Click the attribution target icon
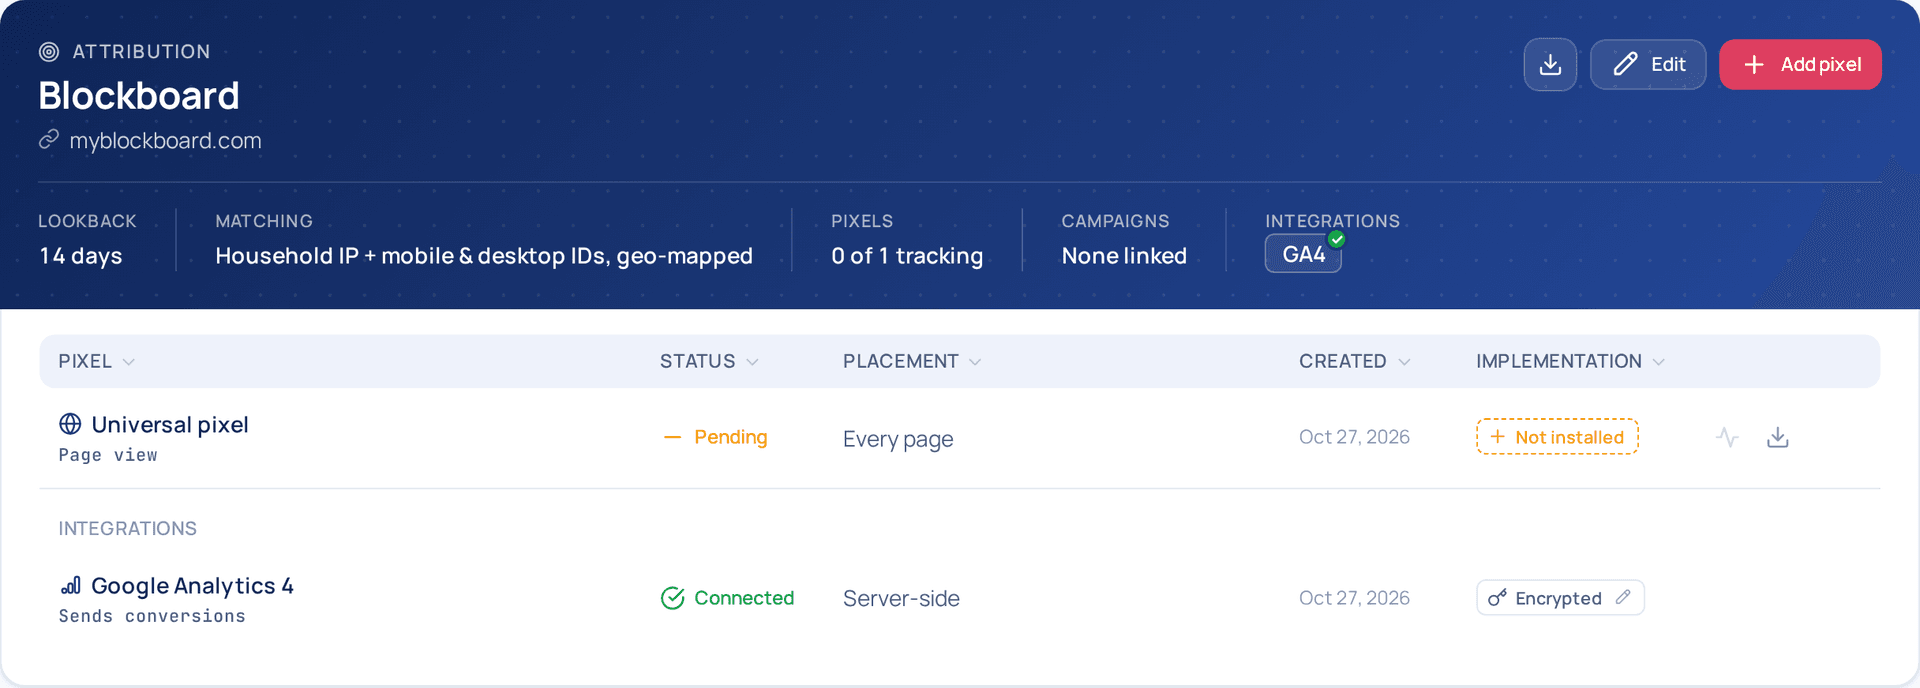 [49, 52]
